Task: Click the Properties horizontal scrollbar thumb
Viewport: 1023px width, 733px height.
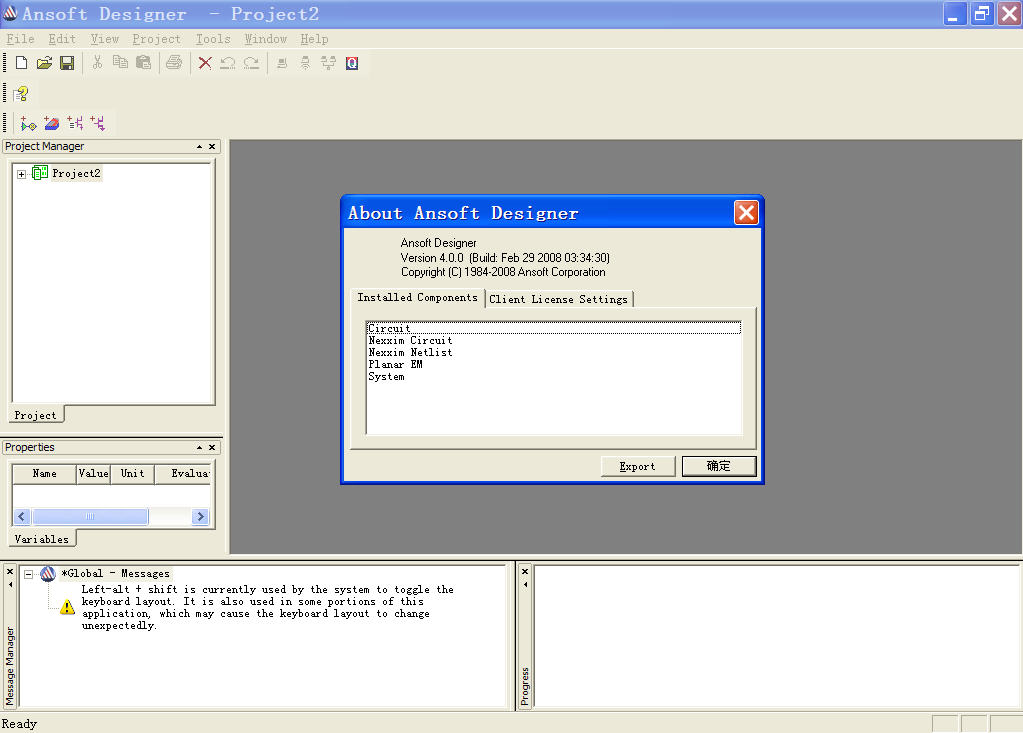Action: pyautogui.click(x=90, y=516)
